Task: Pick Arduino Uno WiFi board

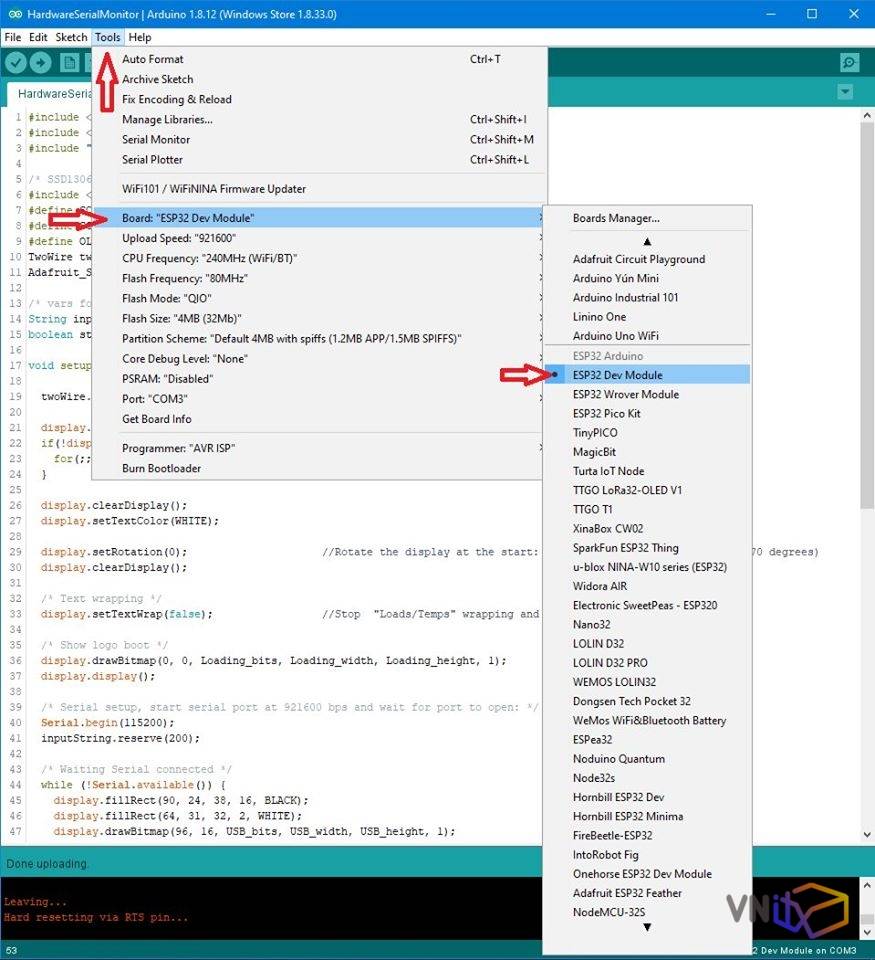Action: click(615, 336)
